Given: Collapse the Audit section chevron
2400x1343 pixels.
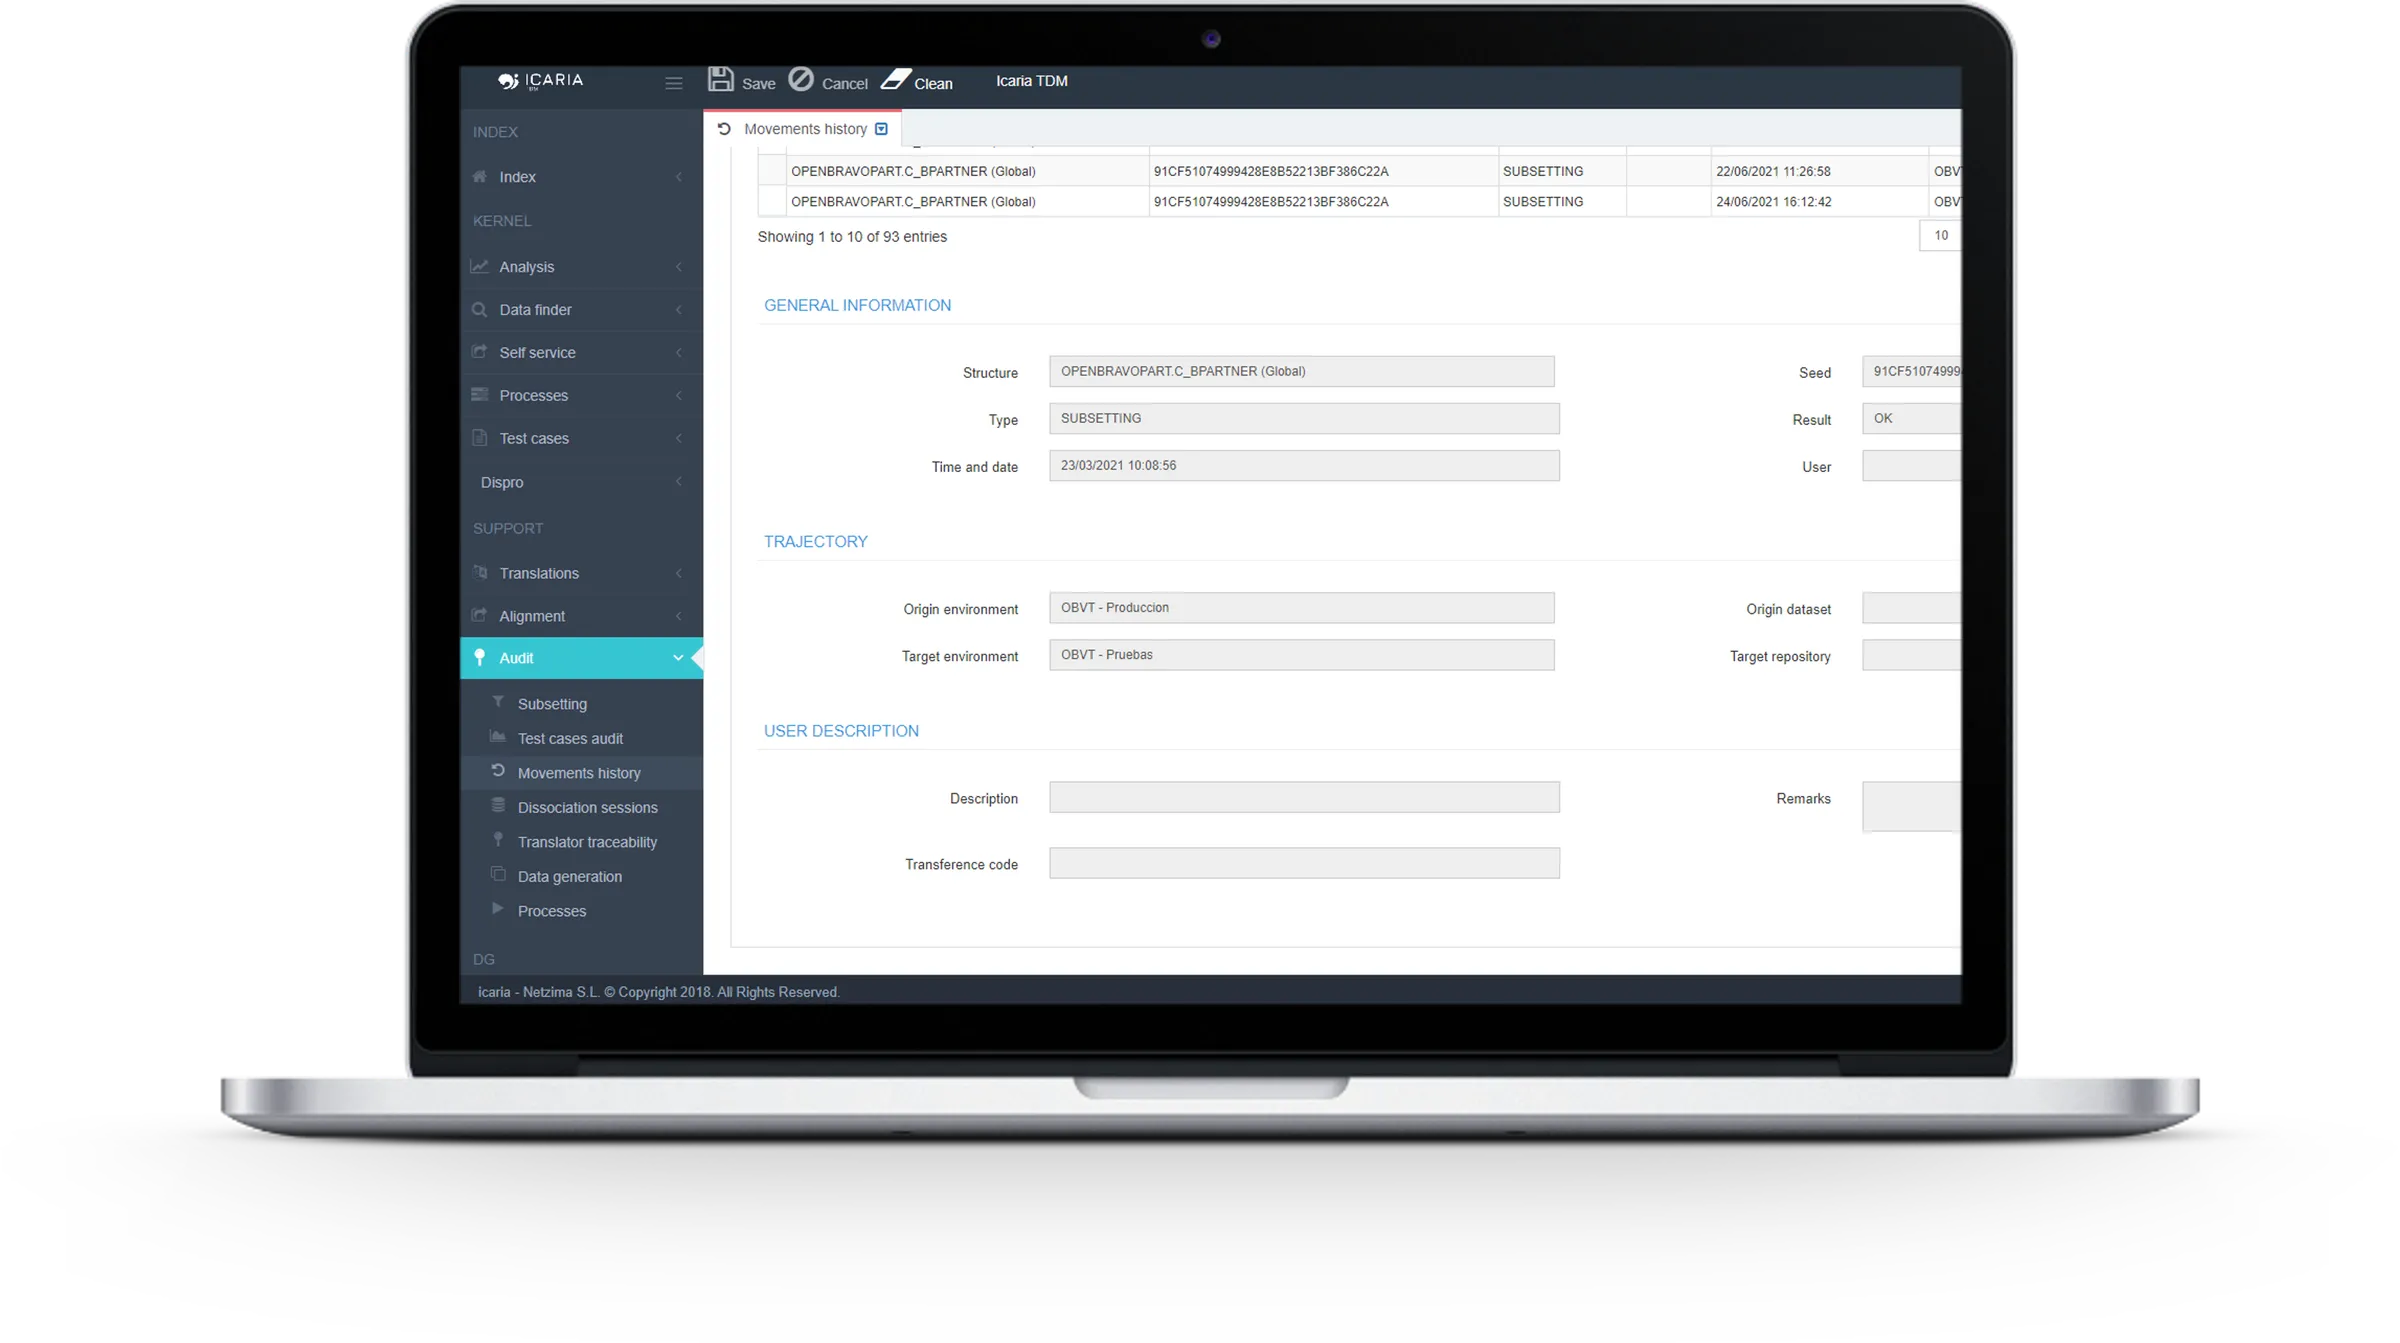Looking at the screenshot, I should (678, 658).
